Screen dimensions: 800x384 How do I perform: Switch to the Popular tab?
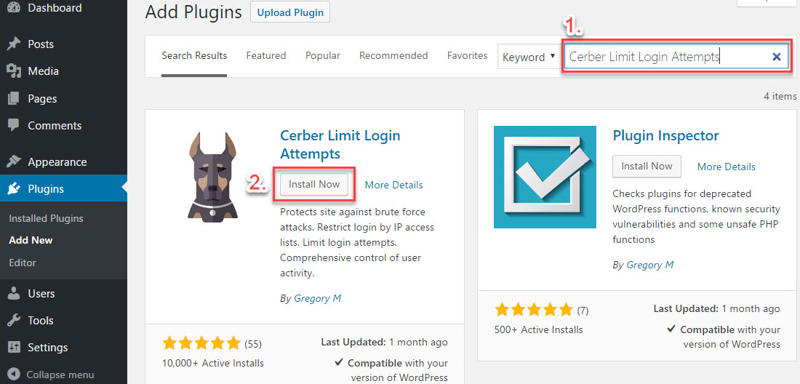coord(322,56)
